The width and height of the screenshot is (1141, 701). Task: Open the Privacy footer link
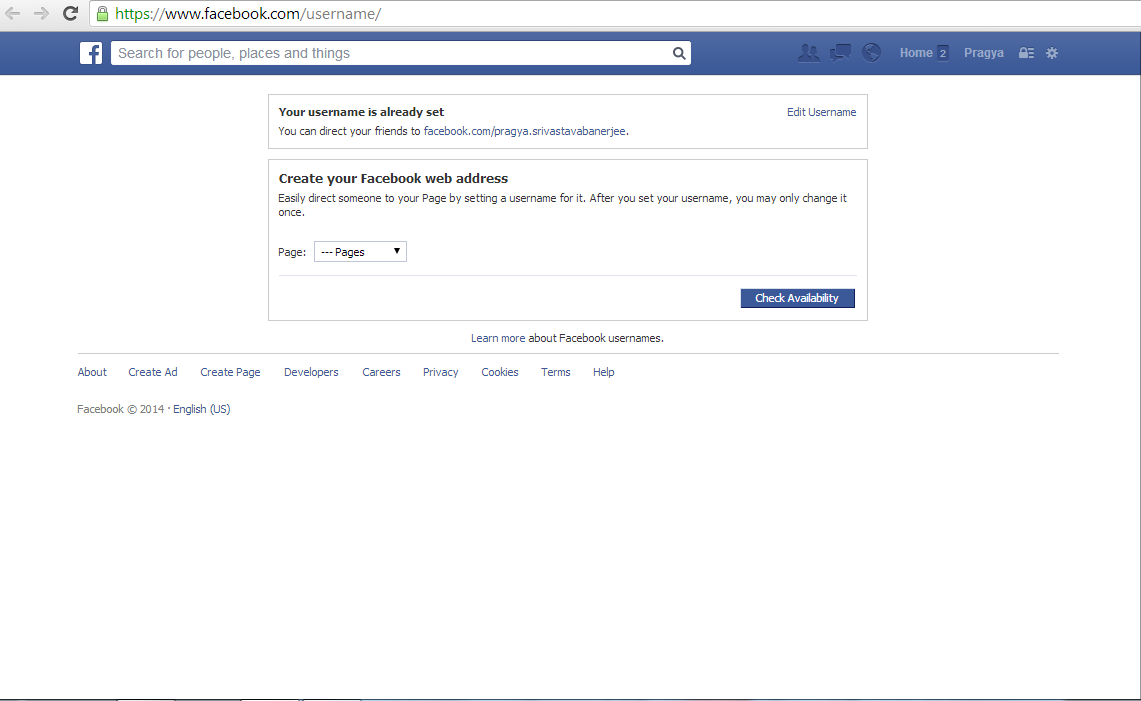point(440,372)
